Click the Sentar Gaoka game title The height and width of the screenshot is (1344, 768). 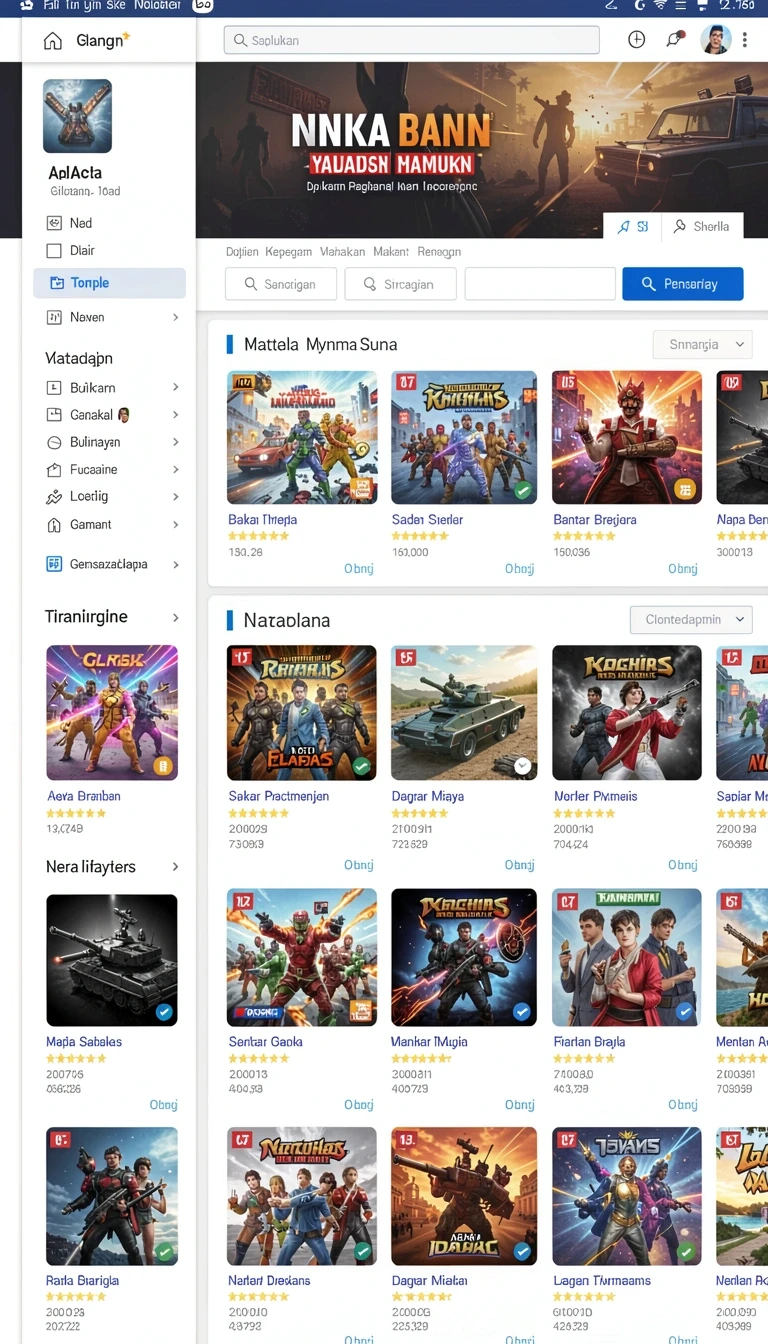coord(266,1042)
